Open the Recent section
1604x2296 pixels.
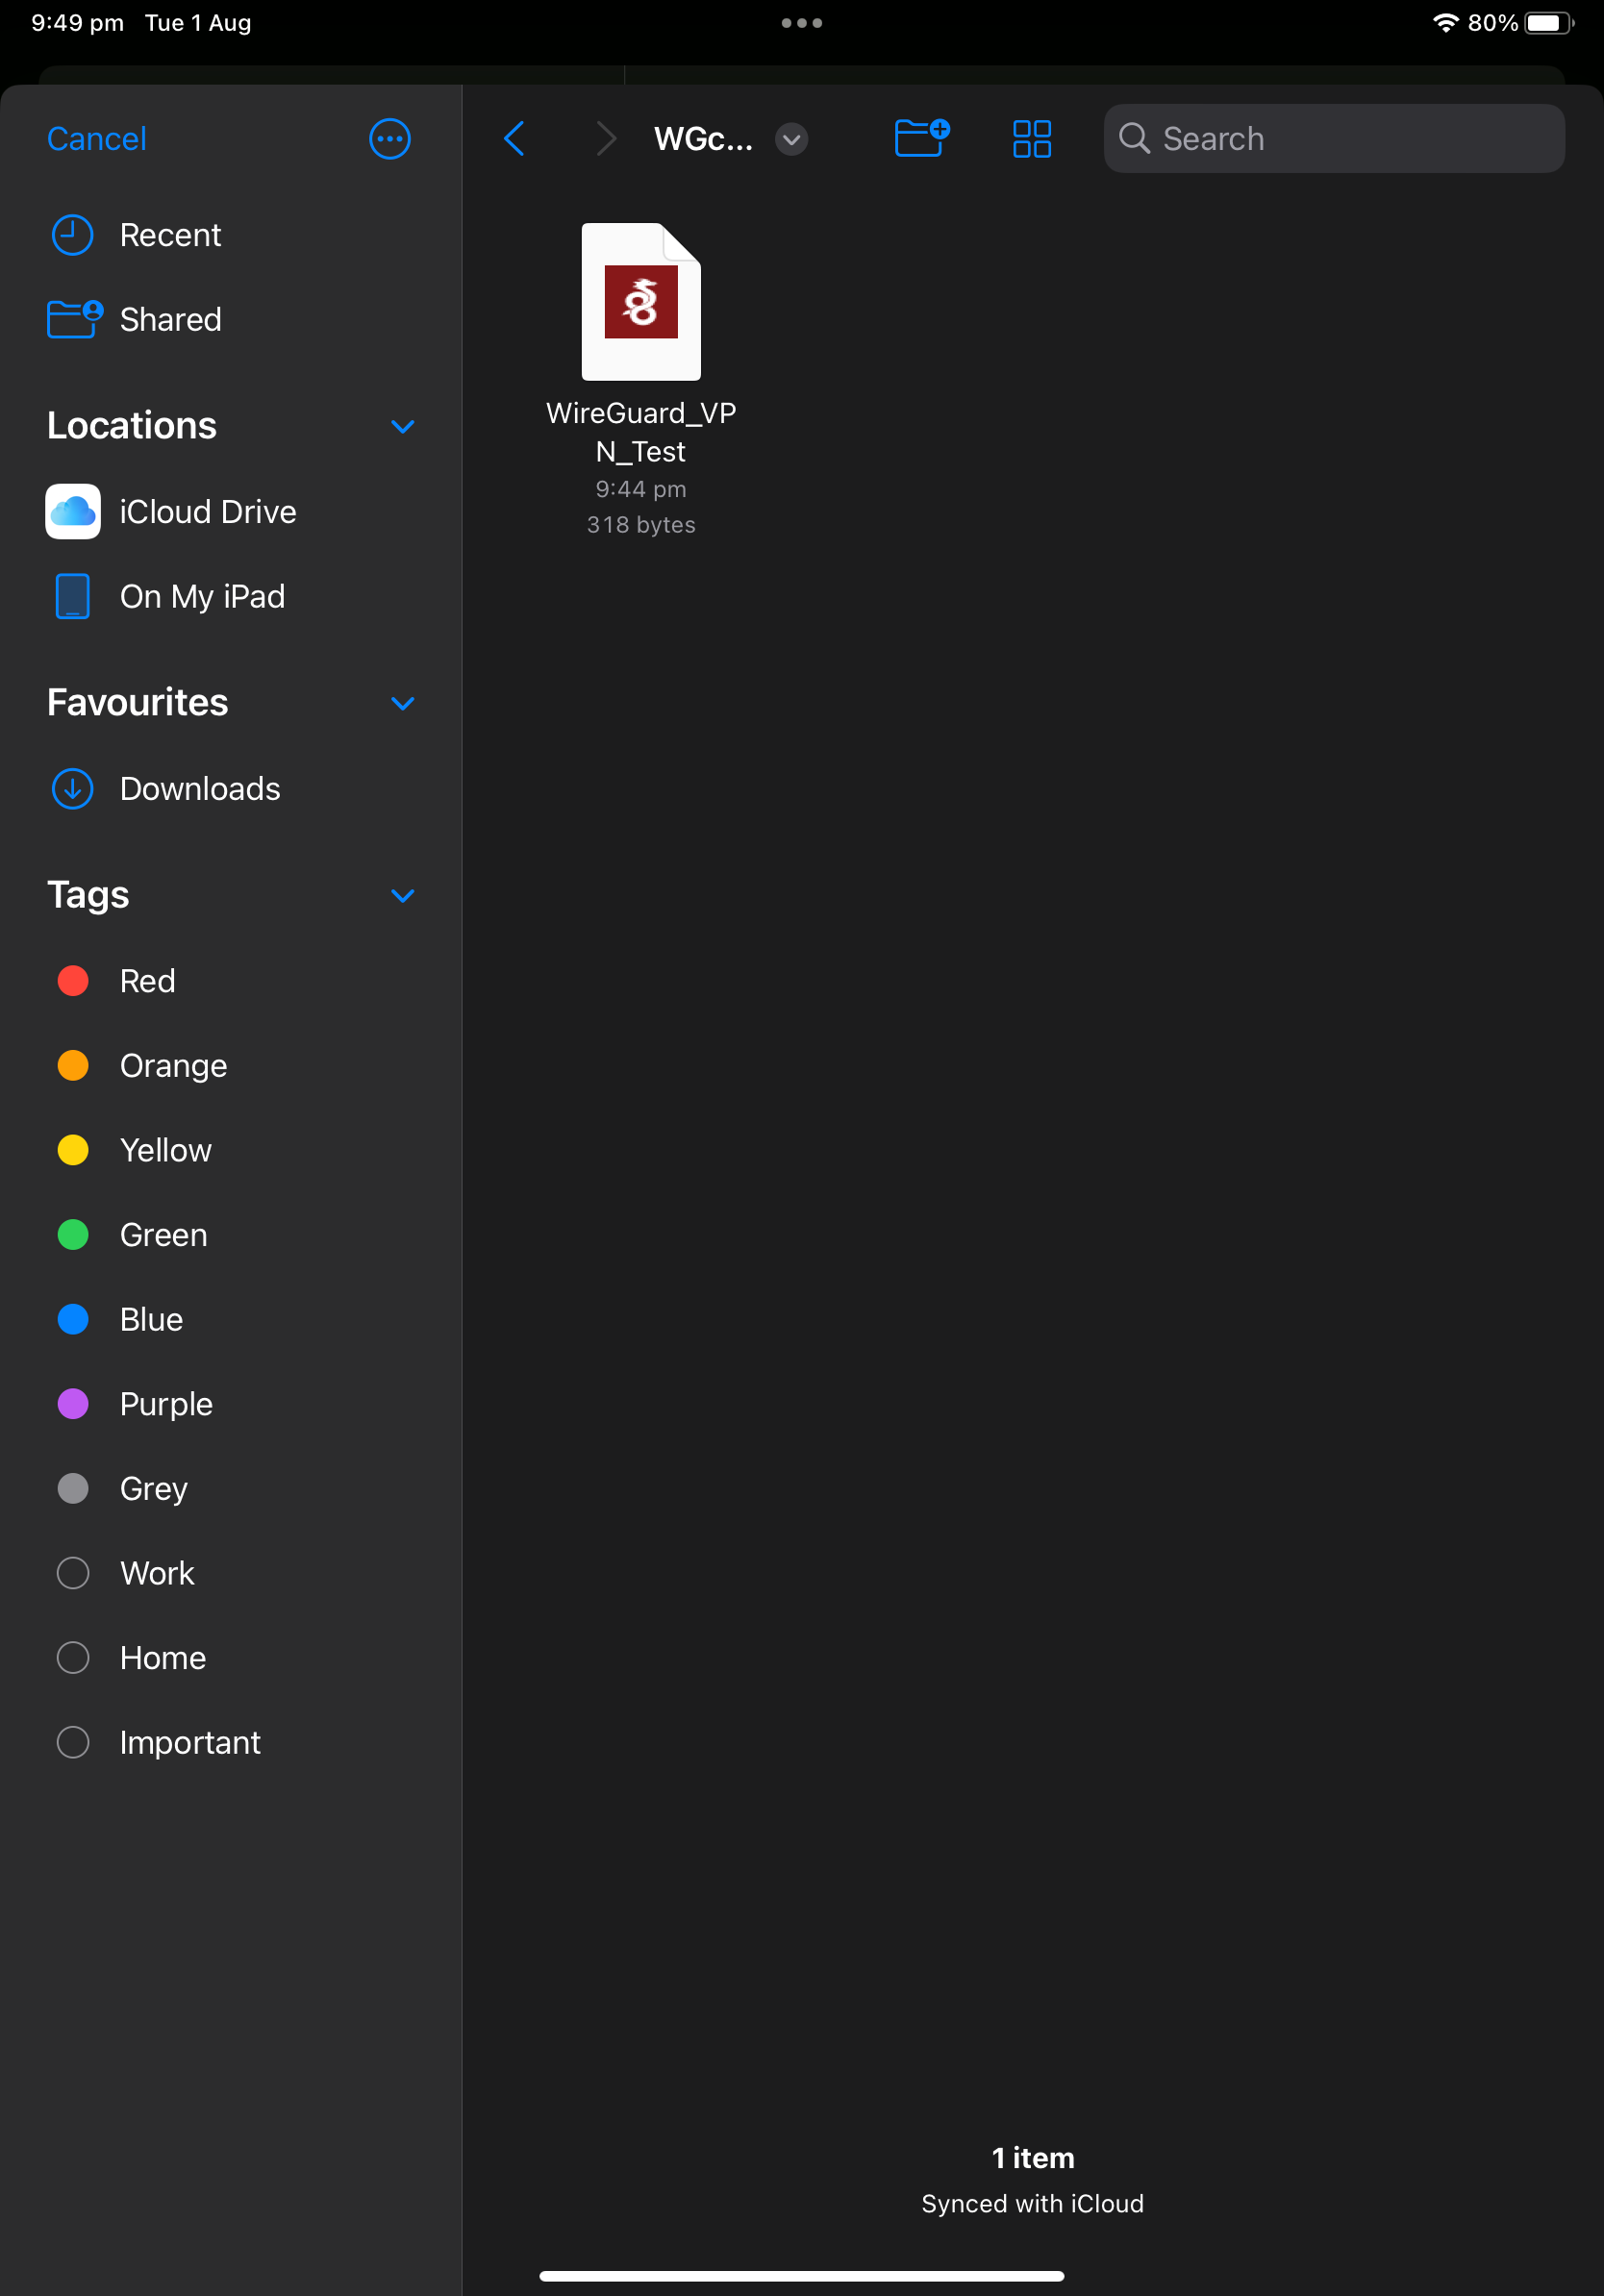(x=171, y=234)
